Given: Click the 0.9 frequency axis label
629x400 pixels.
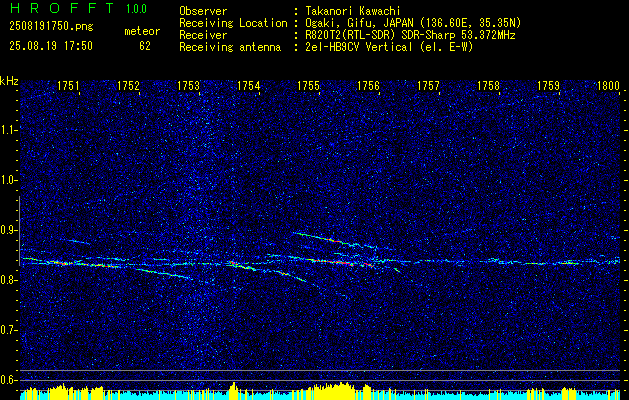Looking at the screenshot, I should click(x=8, y=230).
